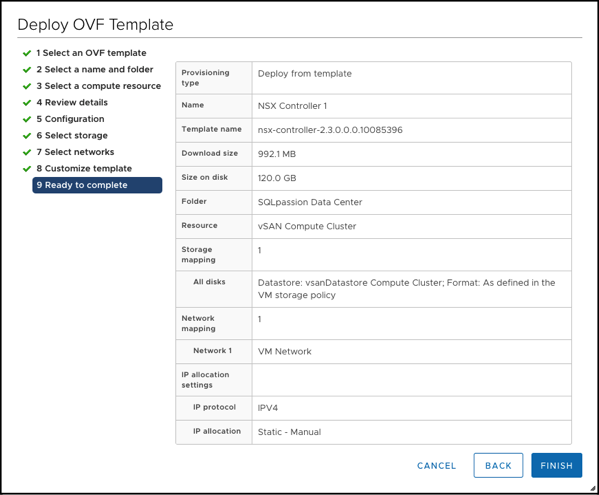
Task: Click green checkmark beside Select storage
Action: click(27, 136)
